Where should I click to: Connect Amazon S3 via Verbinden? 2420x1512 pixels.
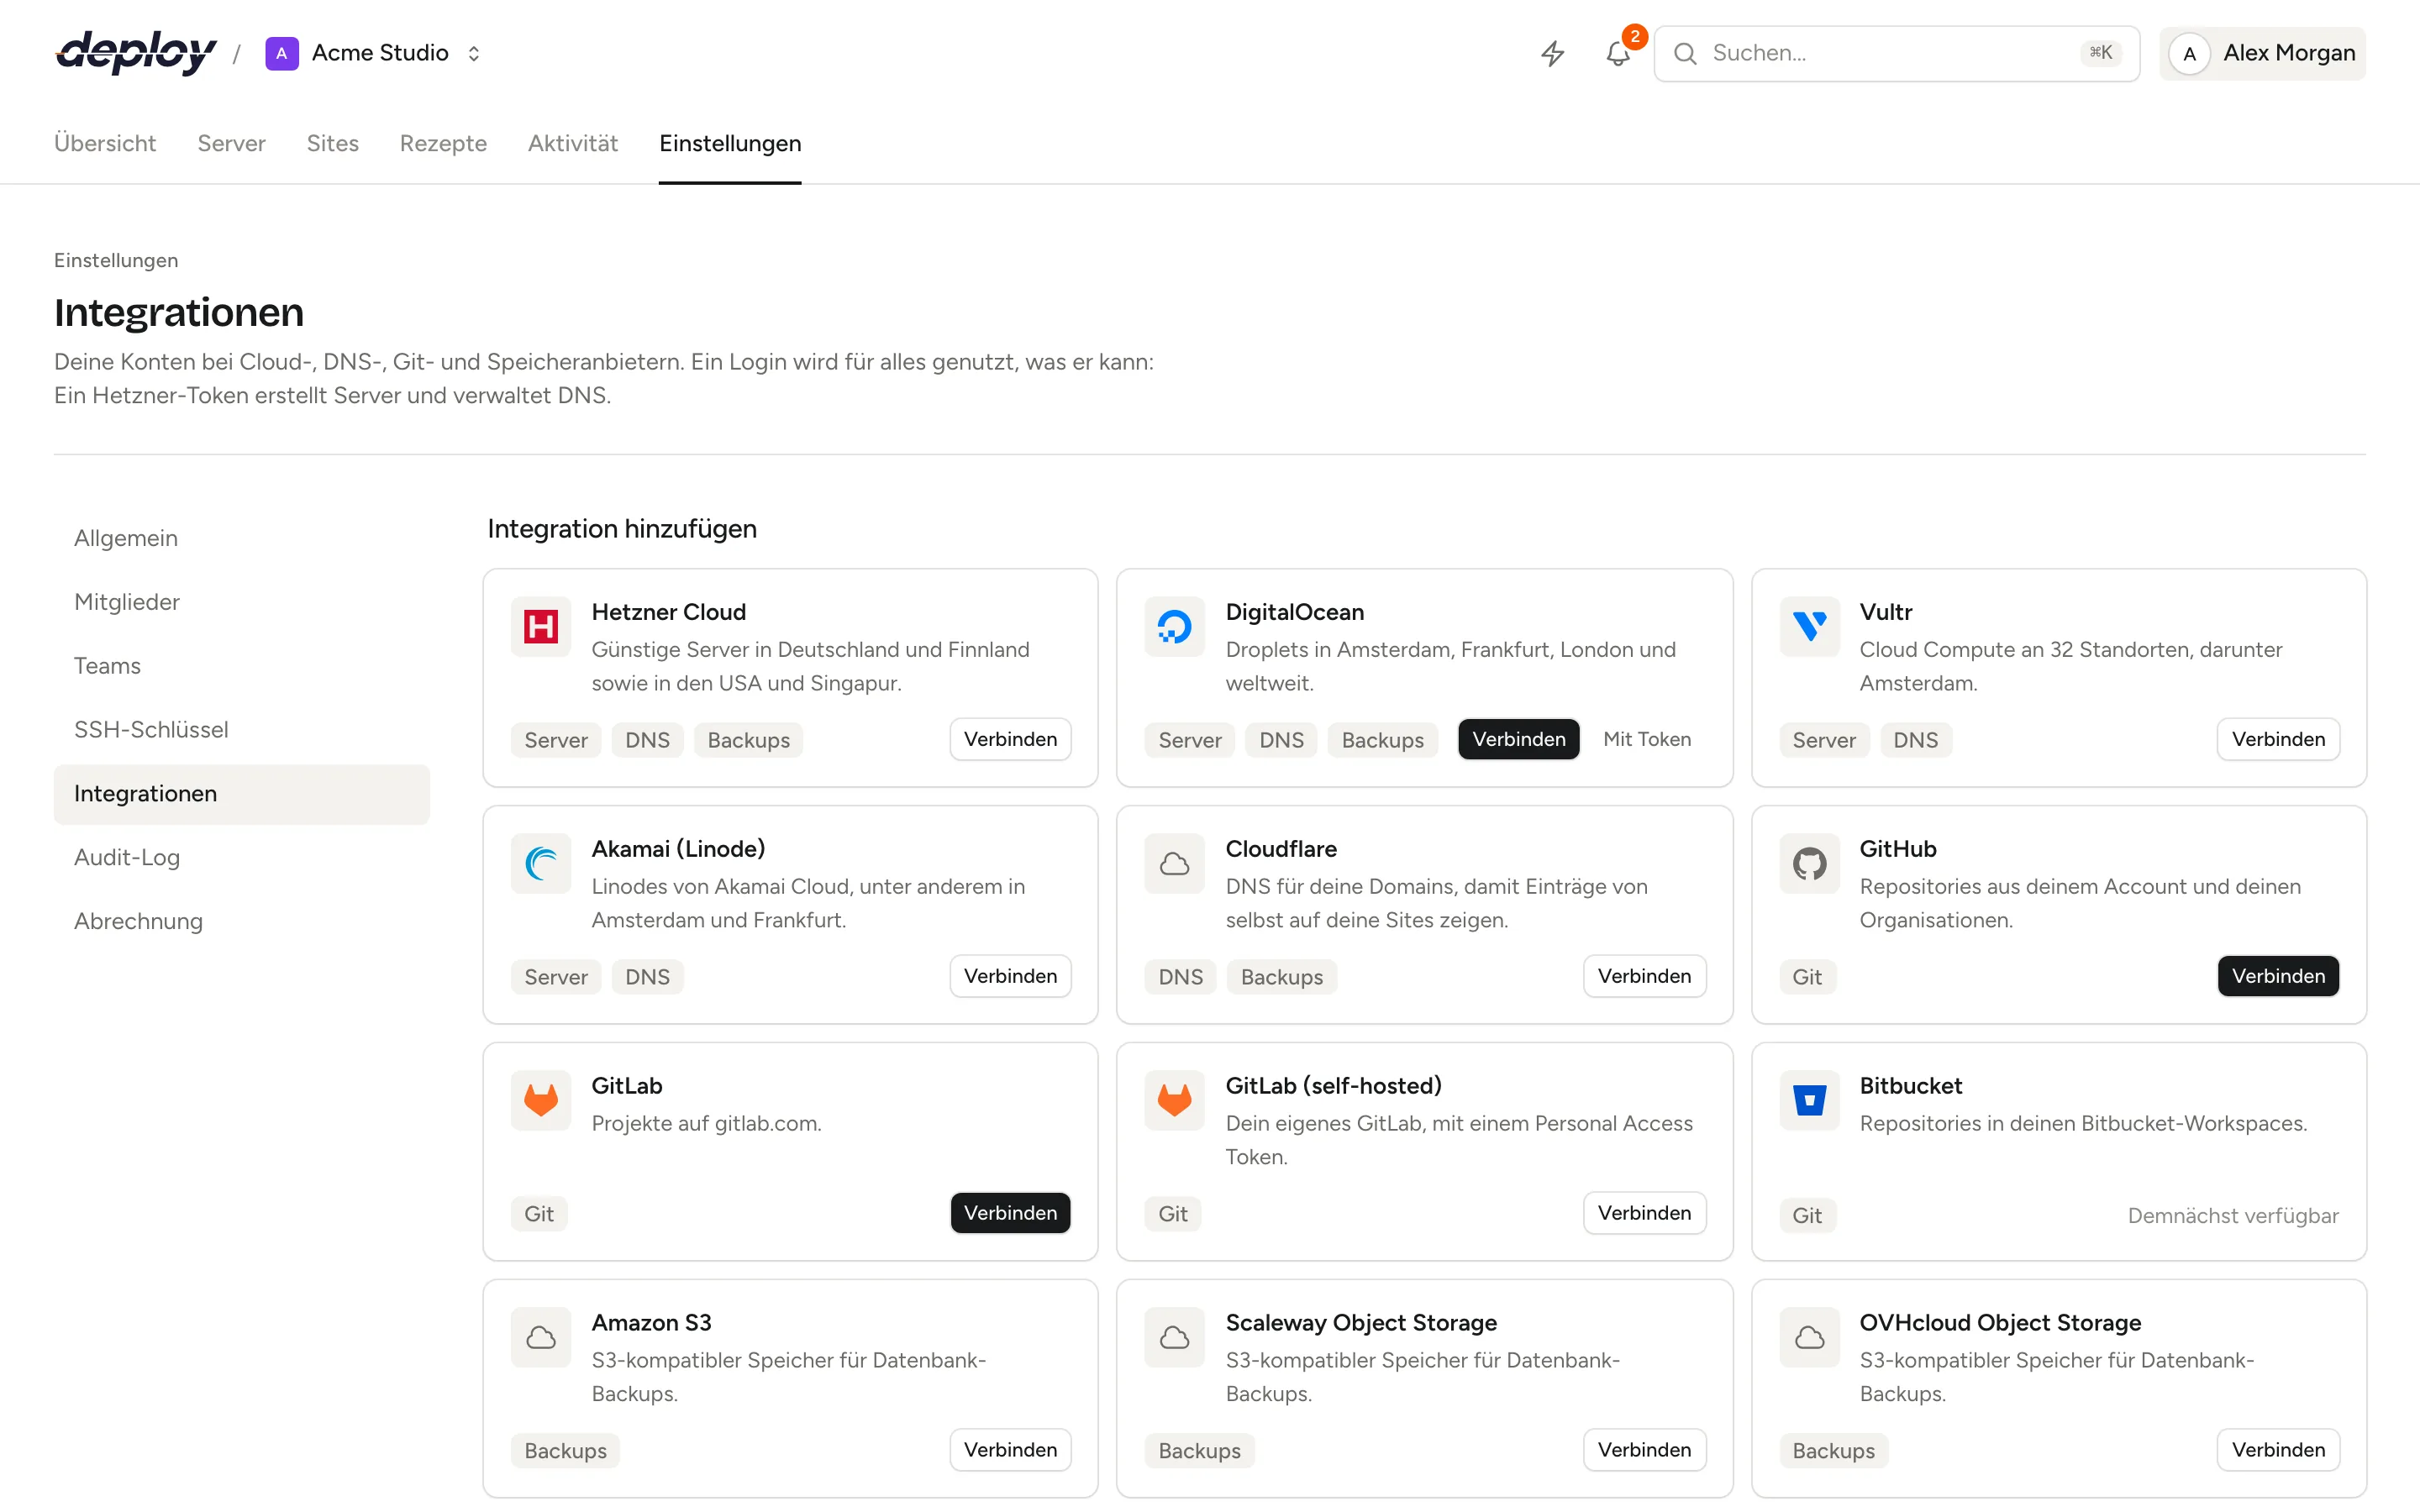tap(1010, 1450)
